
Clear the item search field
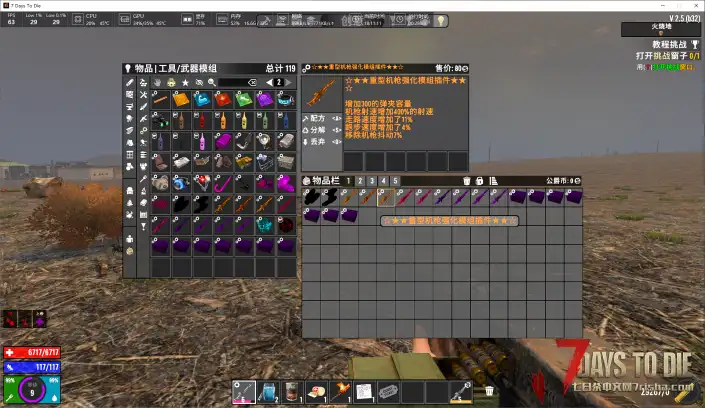click(x=251, y=82)
